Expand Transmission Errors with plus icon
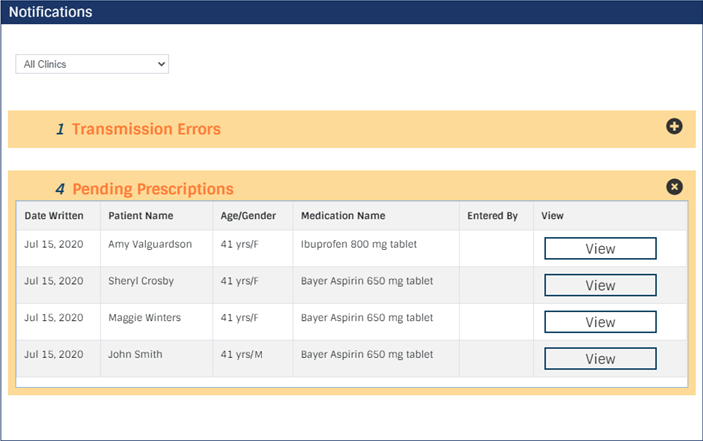The width and height of the screenshot is (703, 441). point(674,126)
